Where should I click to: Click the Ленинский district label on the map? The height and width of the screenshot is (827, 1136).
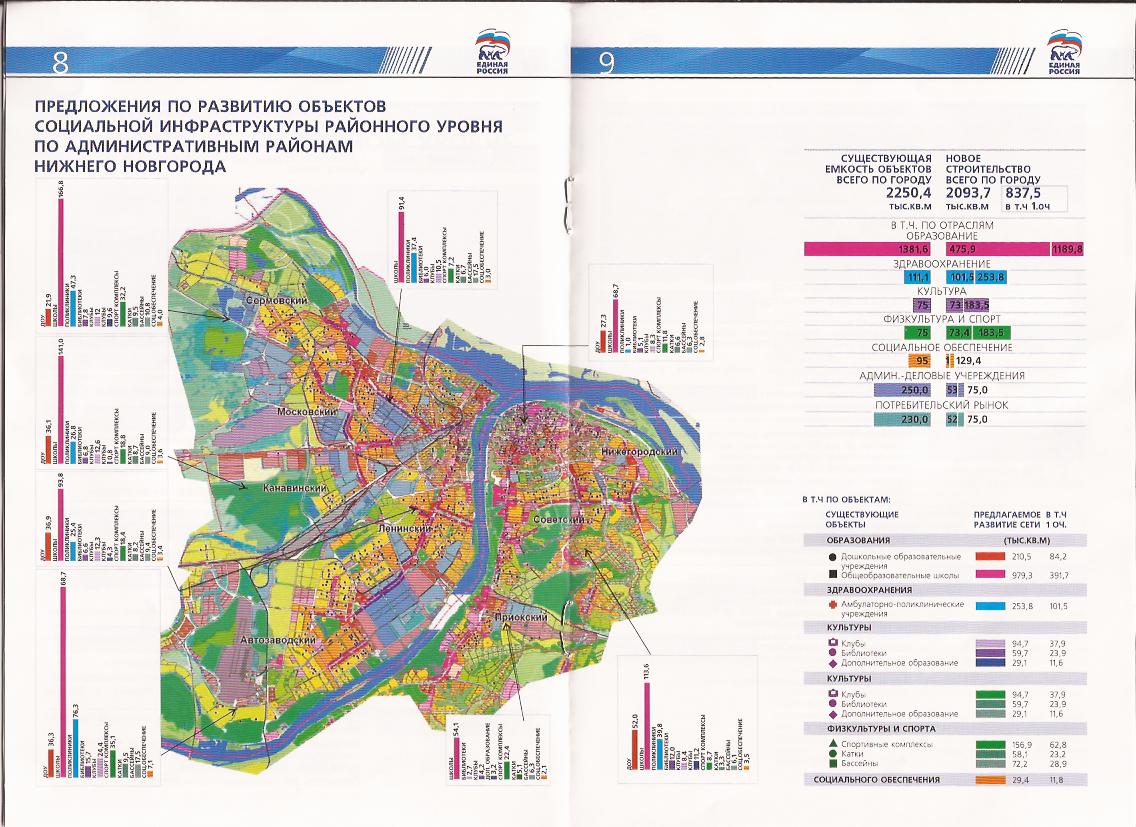tap(405, 529)
